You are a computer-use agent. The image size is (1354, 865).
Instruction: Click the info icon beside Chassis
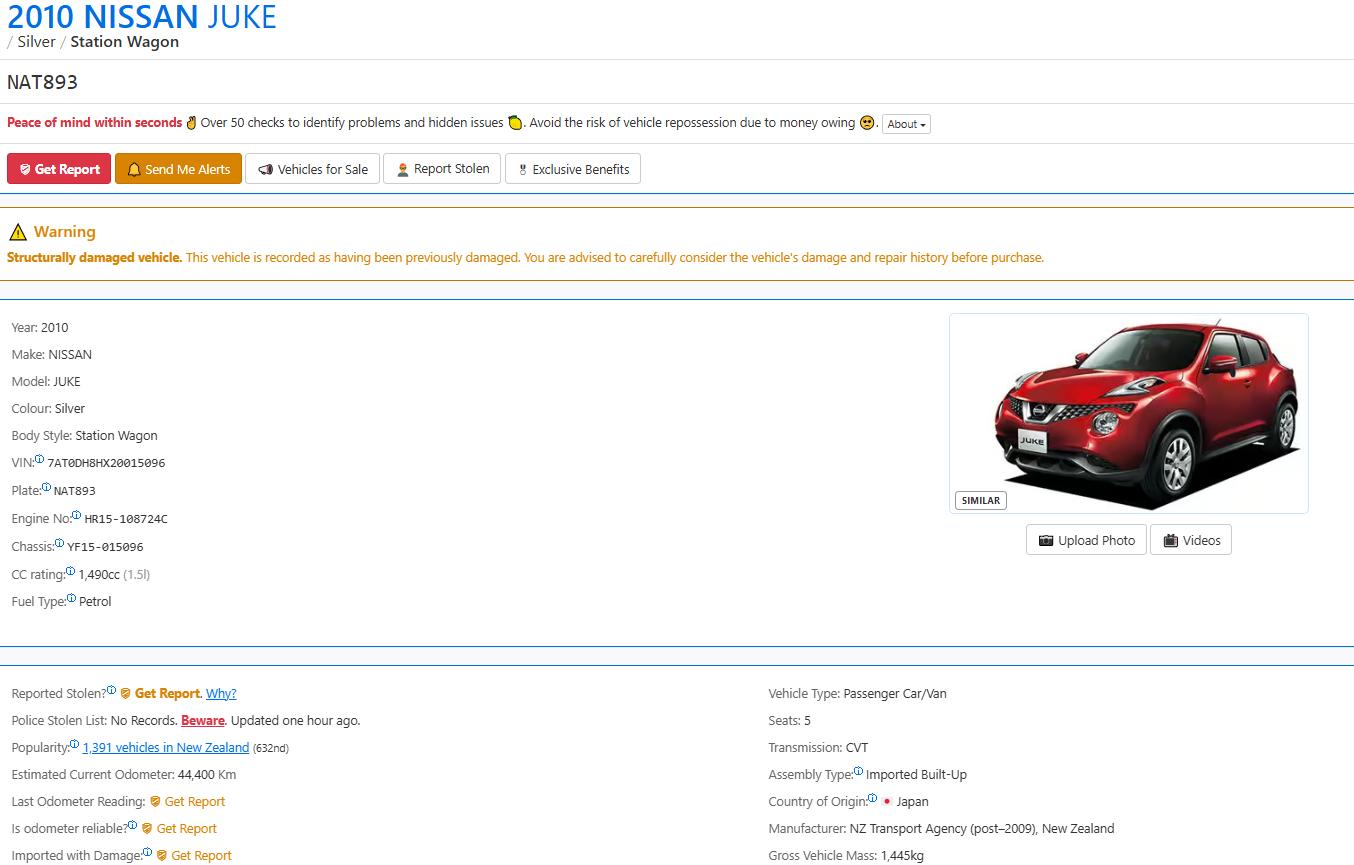pyautogui.click(x=60, y=543)
